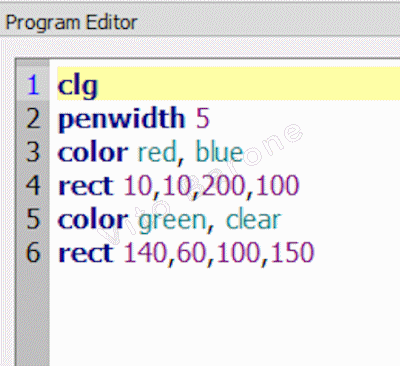Image resolution: width=400 pixels, height=366 pixels.
Task: Click the 'penwidth' keyword on line 2
Action: [x=122, y=118]
